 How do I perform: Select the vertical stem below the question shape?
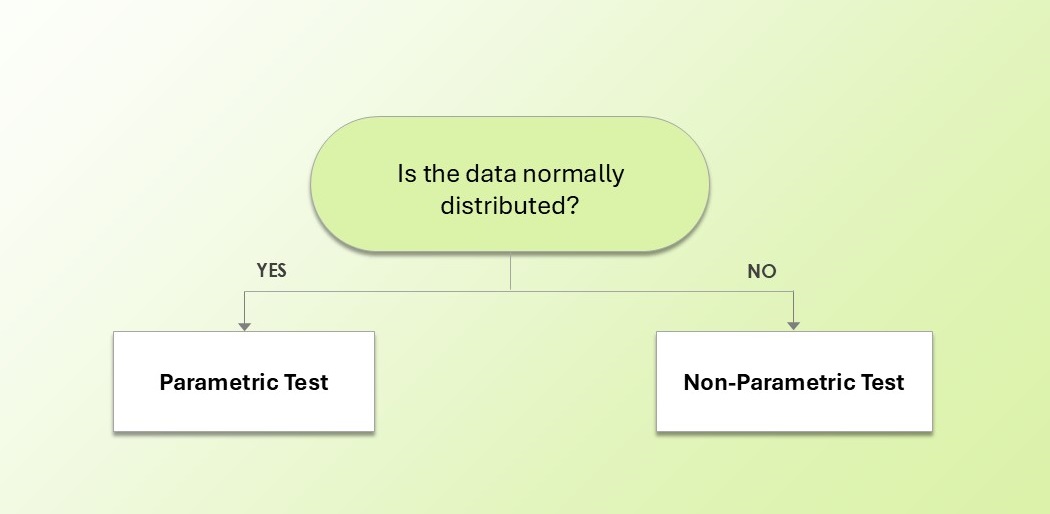(x=511, y=271)
